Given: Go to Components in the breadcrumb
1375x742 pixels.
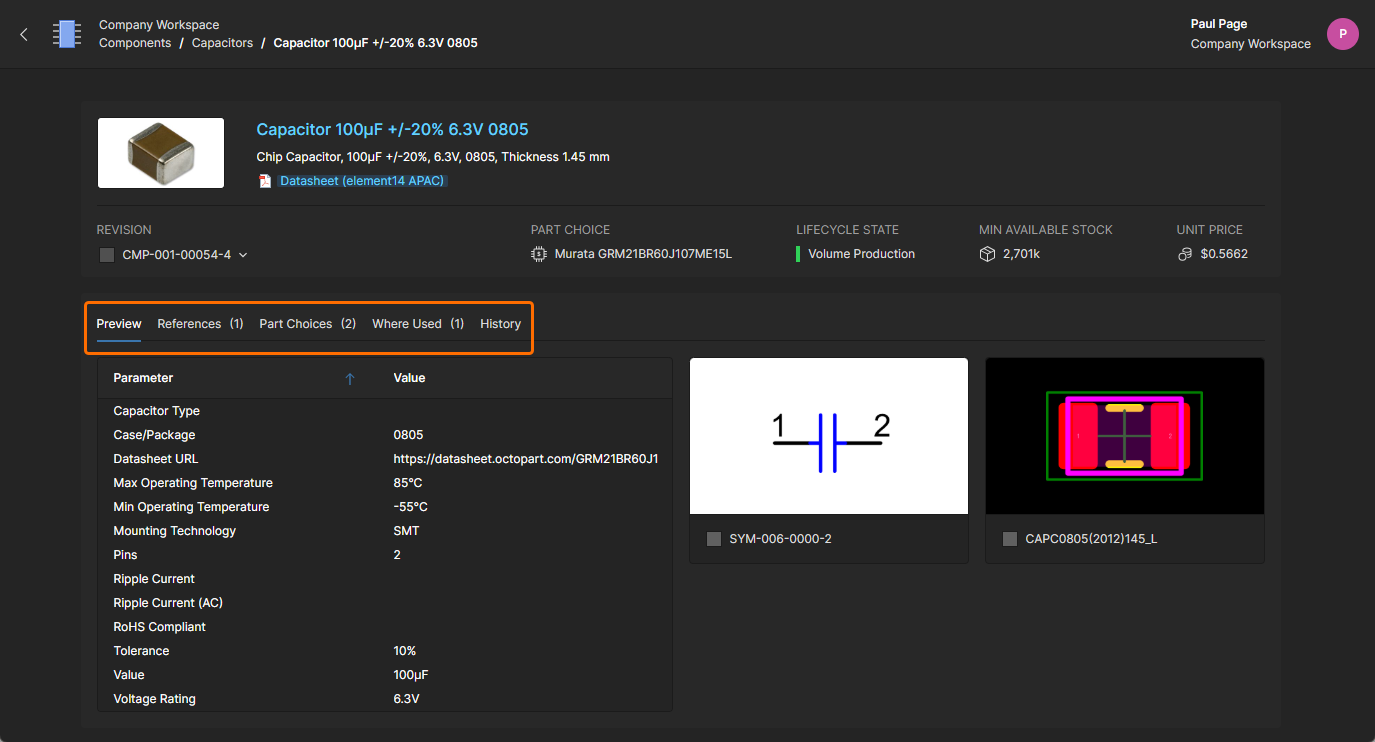Looking at the screenshot, I should [x=135, y=43].
